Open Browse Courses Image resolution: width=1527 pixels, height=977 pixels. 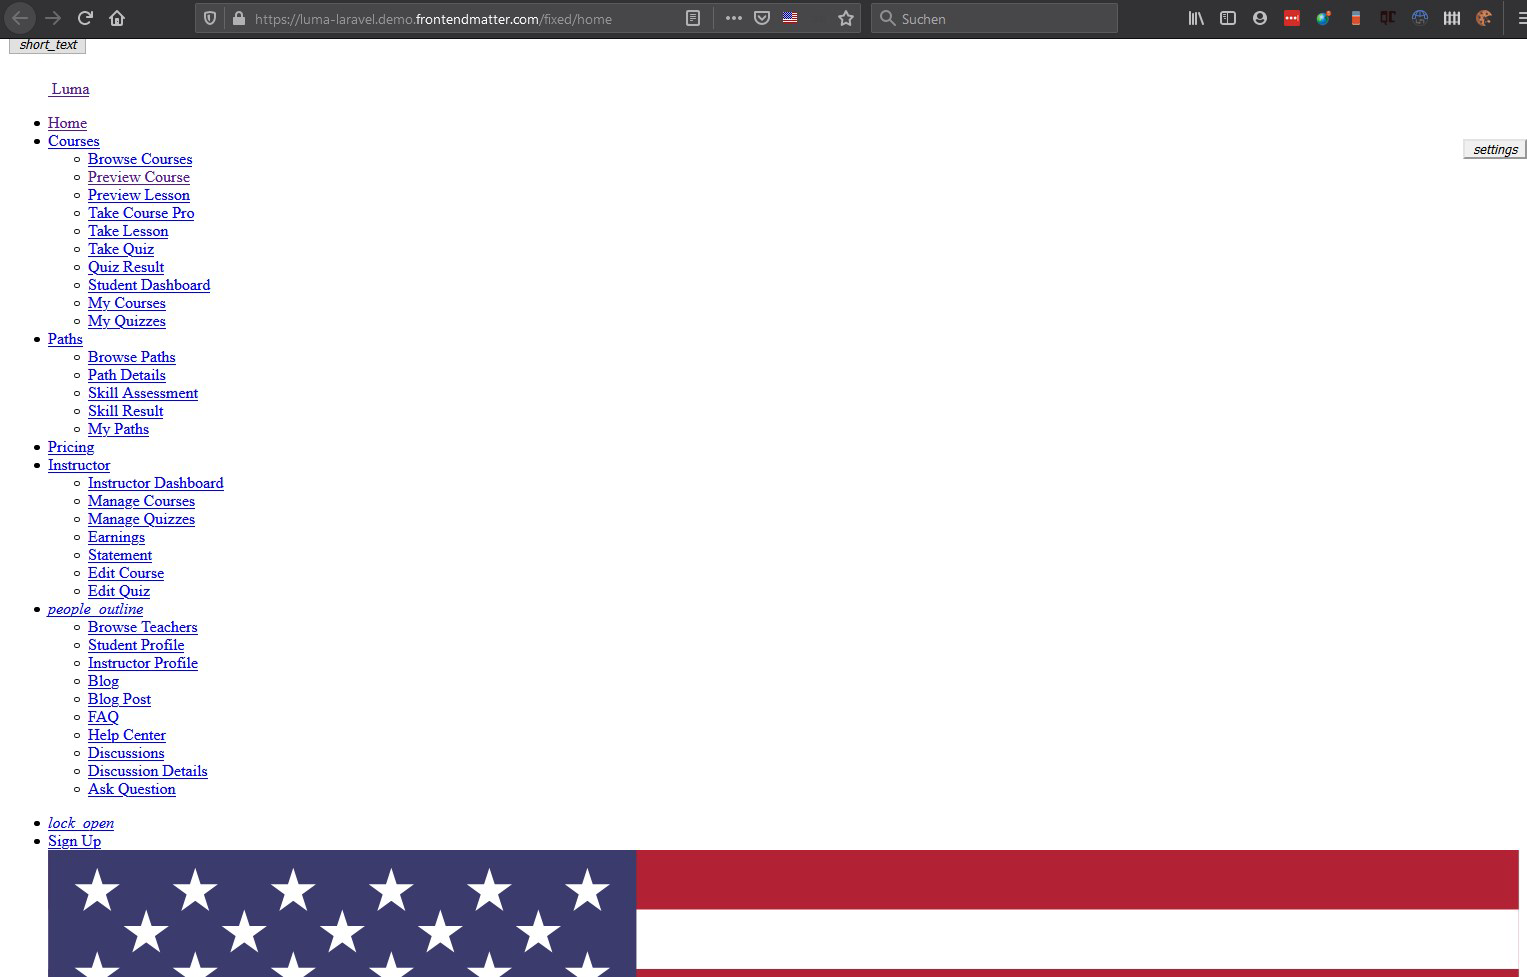140,159
